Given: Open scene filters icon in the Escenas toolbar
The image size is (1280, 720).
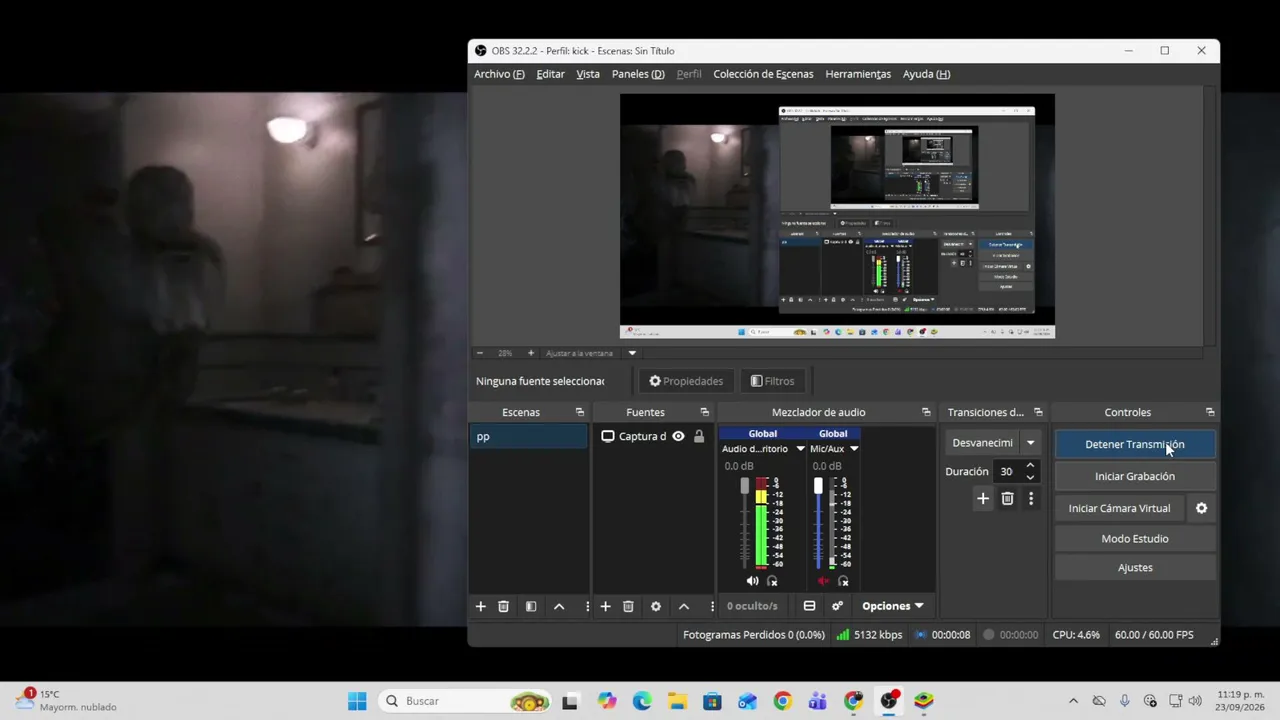Looking at the screenshot, I should [x=531, y=606].
